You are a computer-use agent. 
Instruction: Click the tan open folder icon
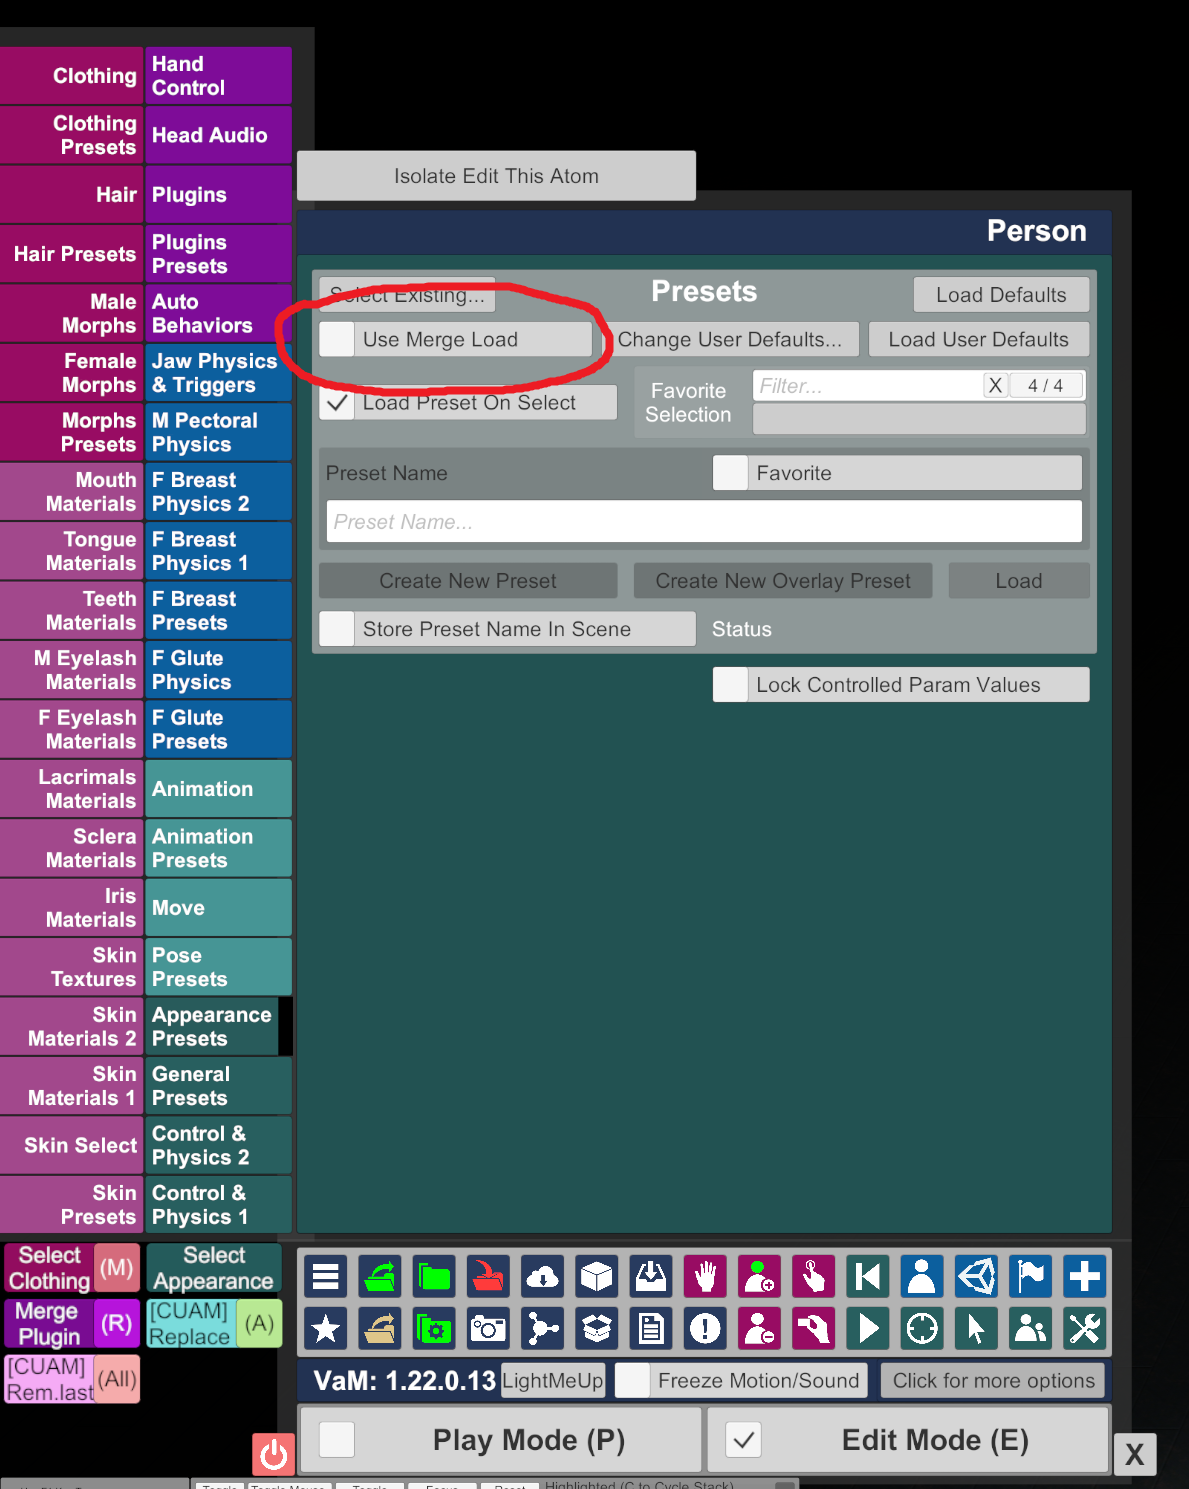pos(380,1328)
